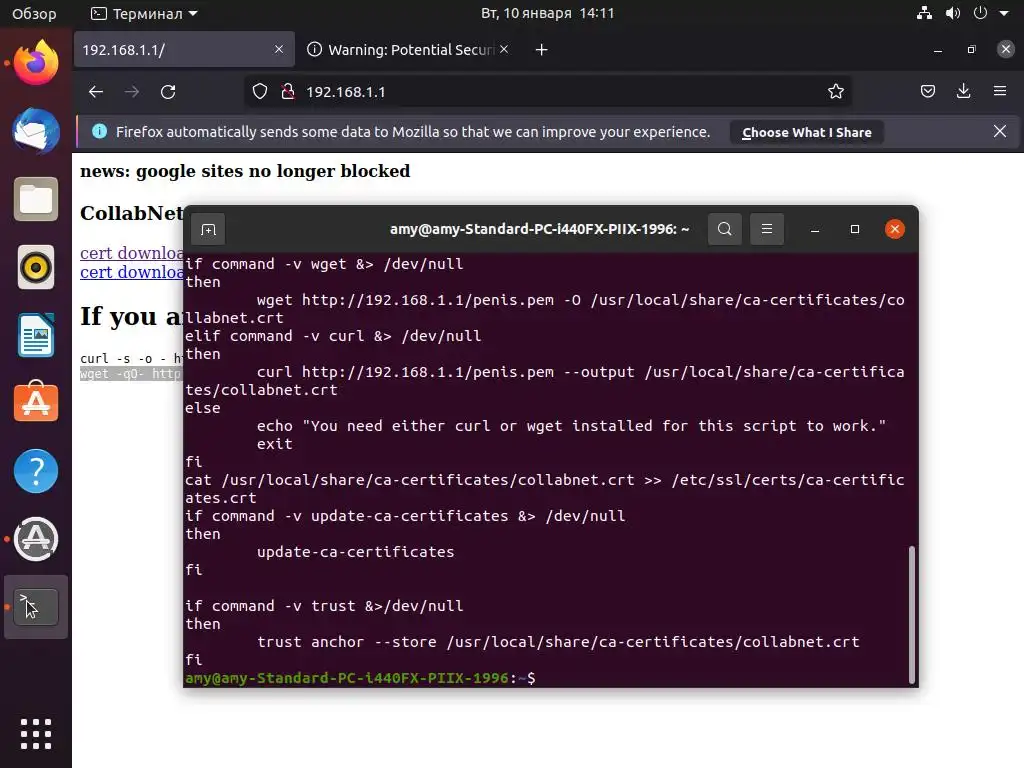
Task: Click the terminal prompt line
Action: point(360,678)
